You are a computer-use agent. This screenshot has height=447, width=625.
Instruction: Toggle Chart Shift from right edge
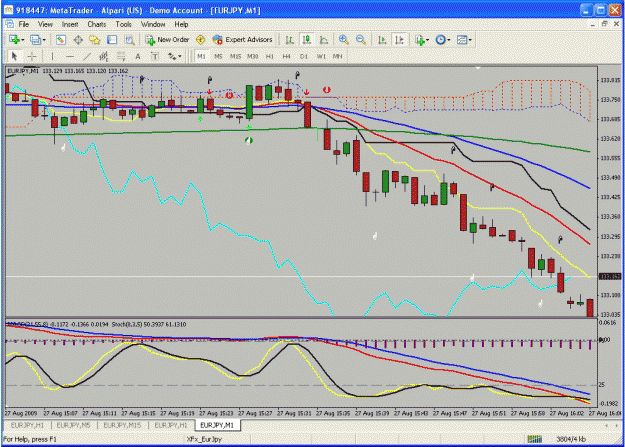[x=399, y=40]
